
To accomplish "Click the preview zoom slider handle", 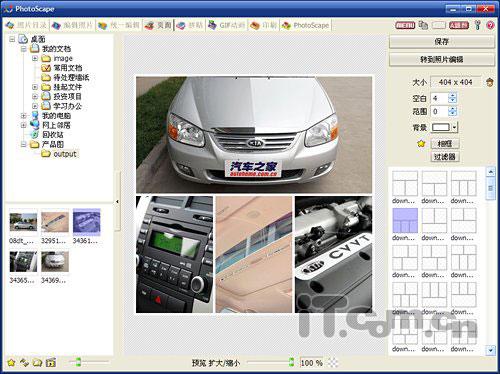I will (291, 362).
